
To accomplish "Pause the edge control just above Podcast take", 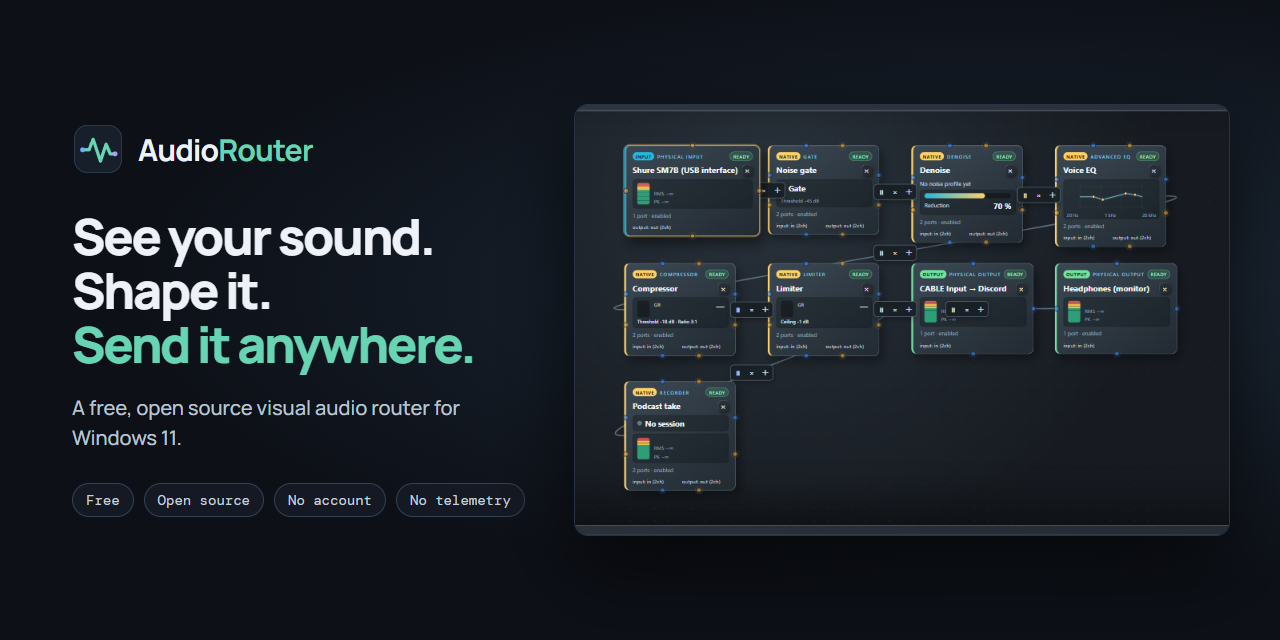I will coord(738,373).
